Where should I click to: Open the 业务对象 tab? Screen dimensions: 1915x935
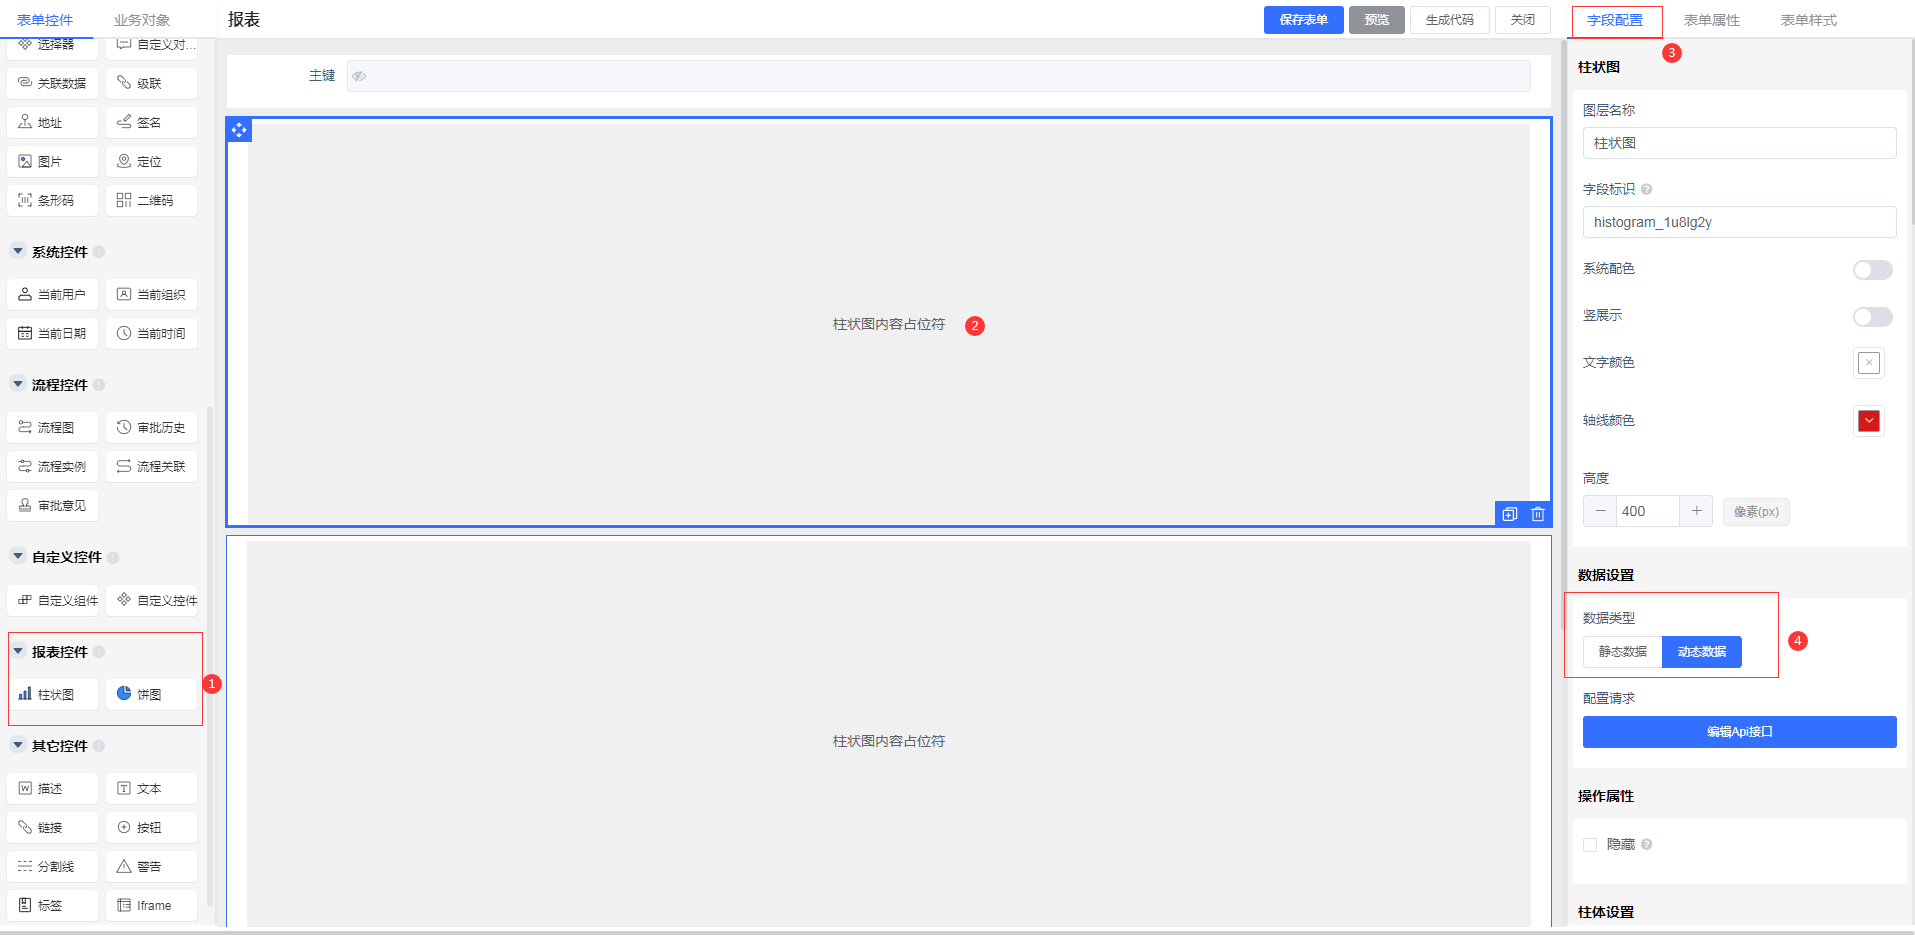[x=142, y=20]
